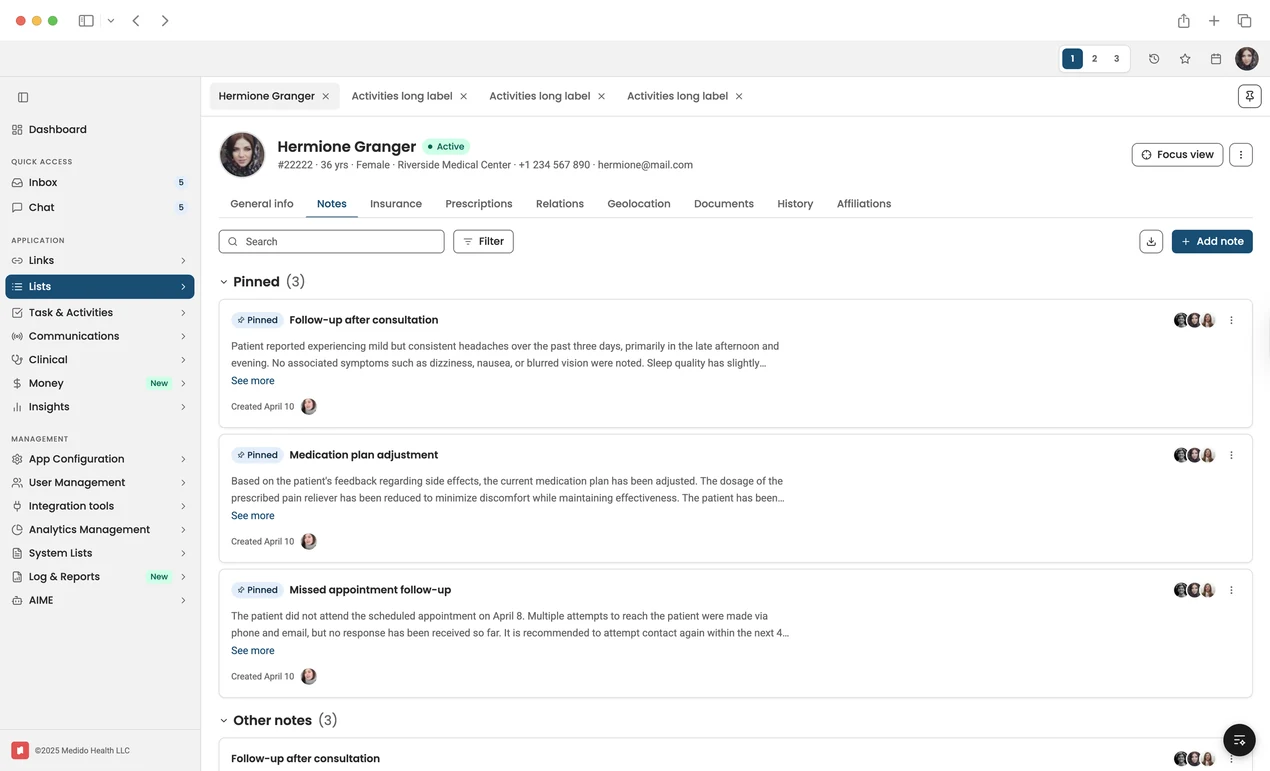The width and height of the screenshot is (1270, 771).
Task: Open the Affiliations tab
Action: click(x=864, y=203)
